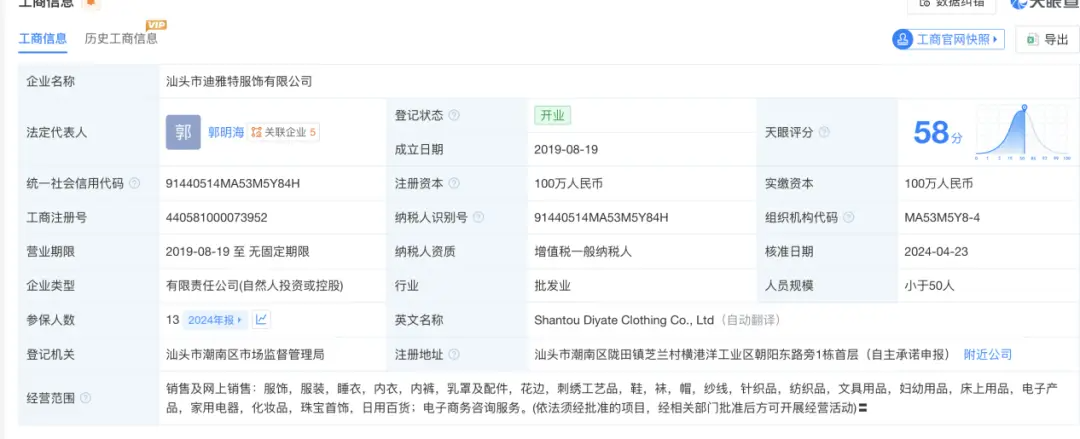Click help icon next to 天眼评分

(x=824, y=132)
